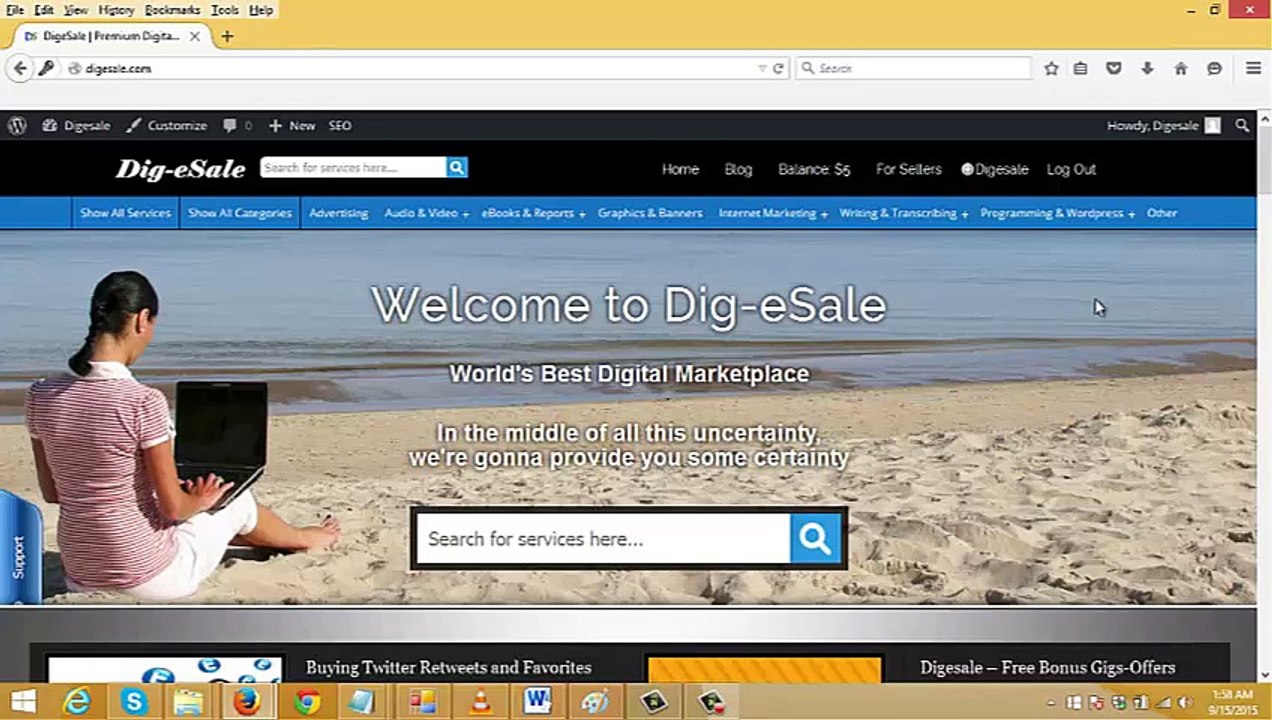The image size is (1272, 720).
Task: Click the Show All Categories button
Action: tap(240, 213)
